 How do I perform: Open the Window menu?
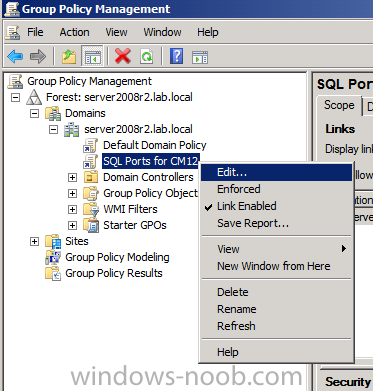coord(162,32)
